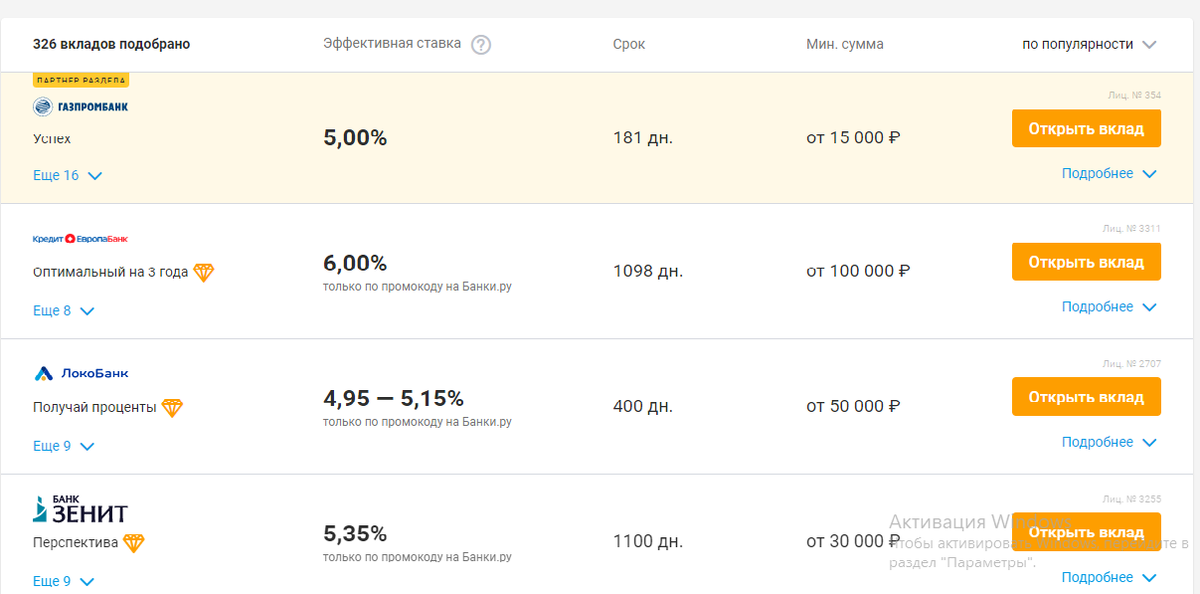Click Открыть вклад for Получай проценты

pyautogui.click(x=1086, y=397)
